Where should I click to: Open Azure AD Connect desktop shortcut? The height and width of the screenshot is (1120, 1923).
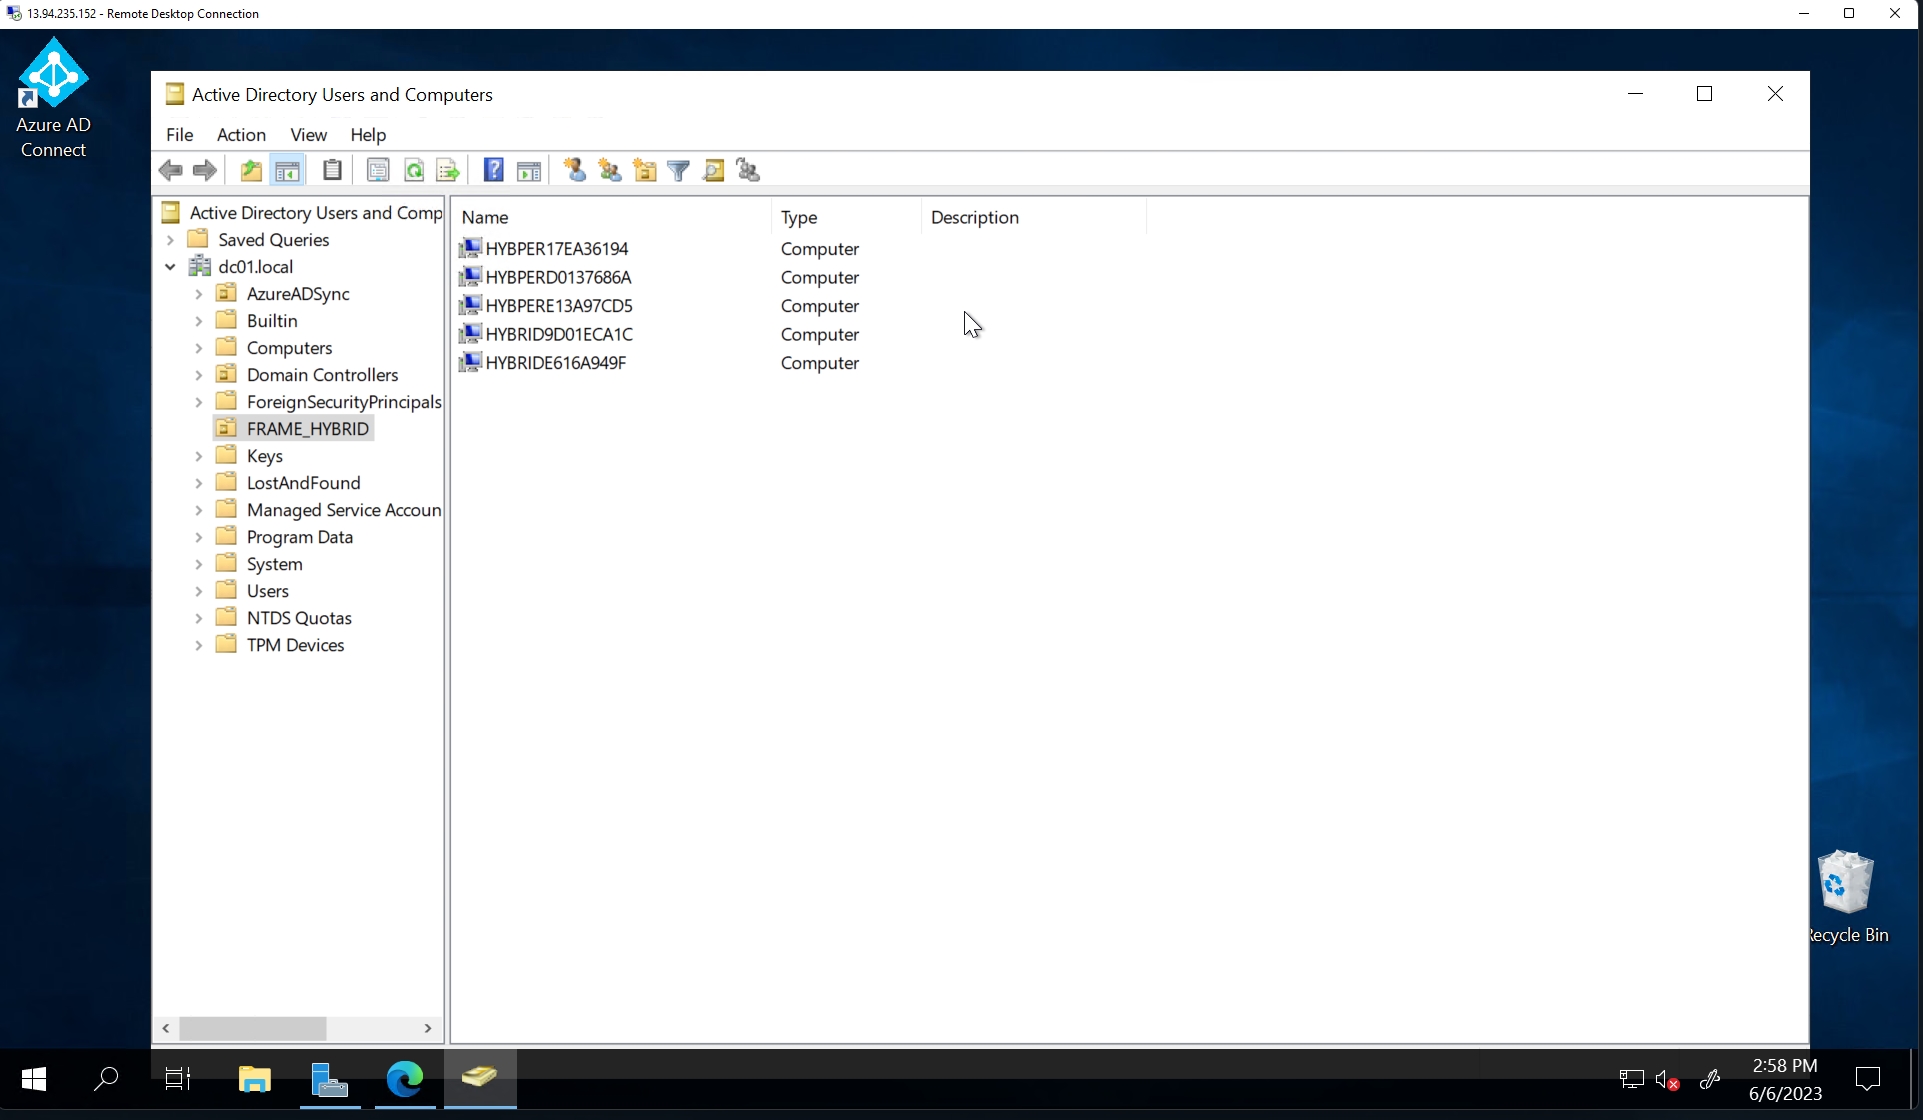53,98
